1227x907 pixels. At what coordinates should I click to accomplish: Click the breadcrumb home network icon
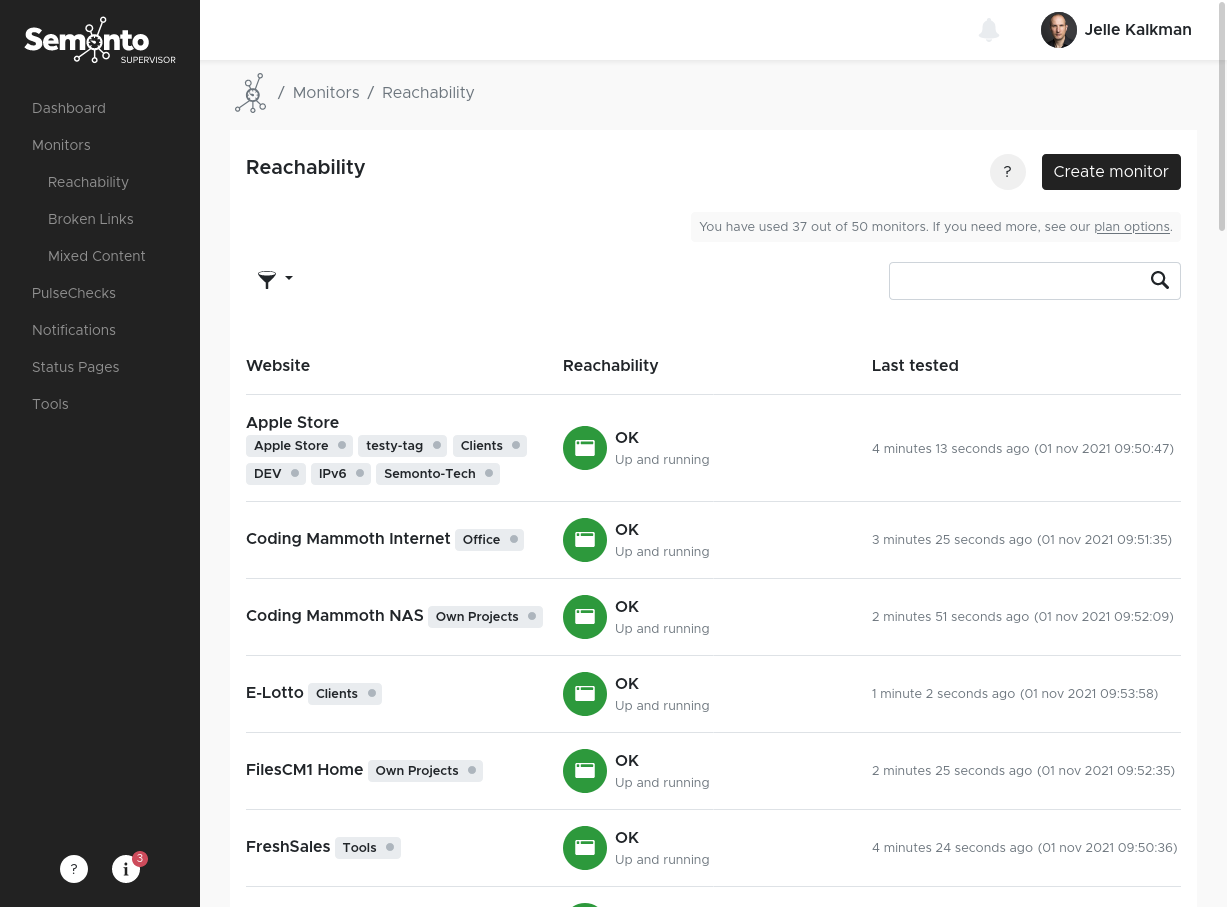[x=251, y=93]
